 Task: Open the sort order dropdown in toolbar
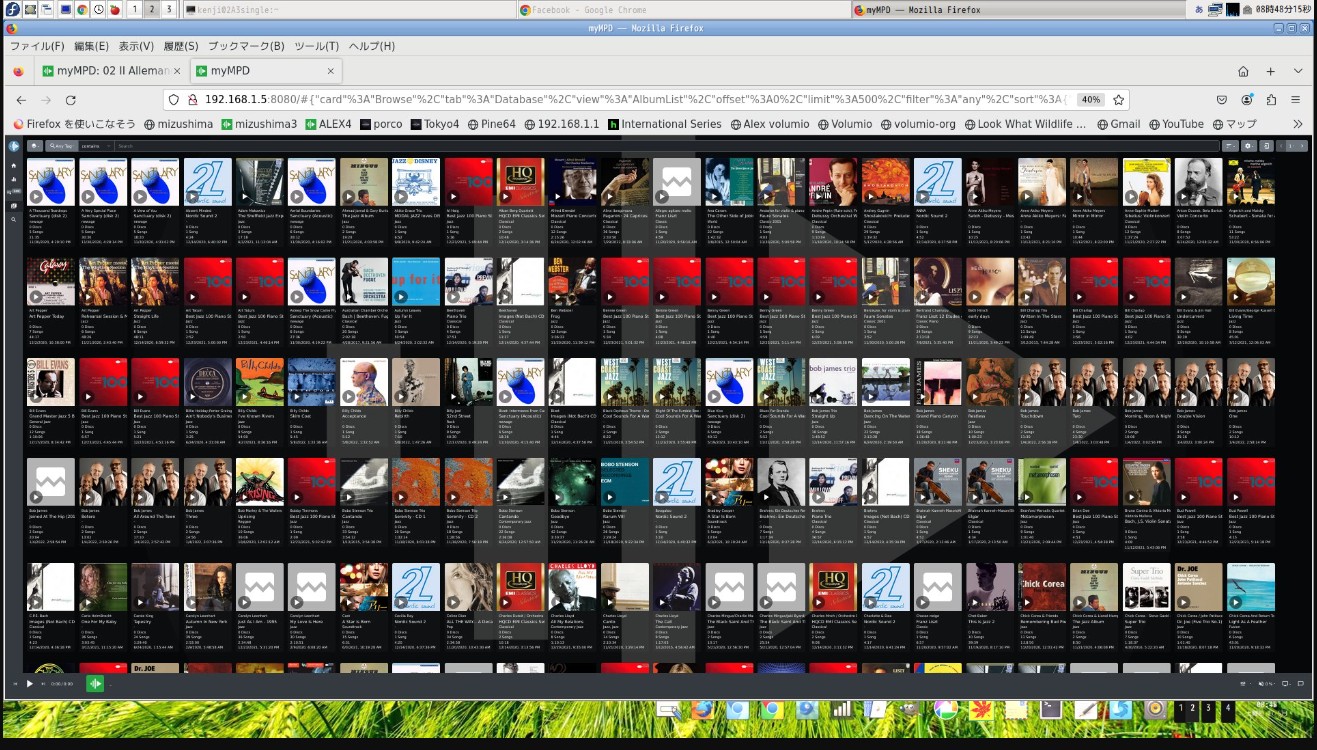click(1229, 146)
